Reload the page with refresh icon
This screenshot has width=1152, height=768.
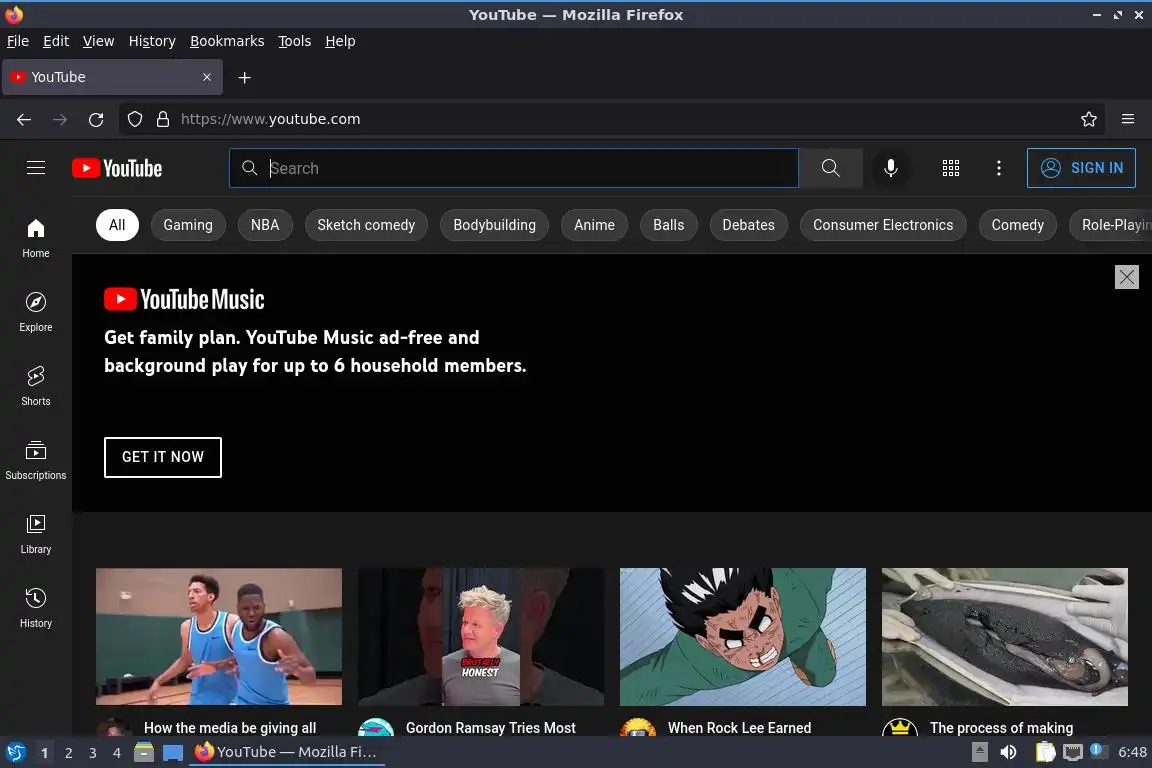tap(96, 119)
